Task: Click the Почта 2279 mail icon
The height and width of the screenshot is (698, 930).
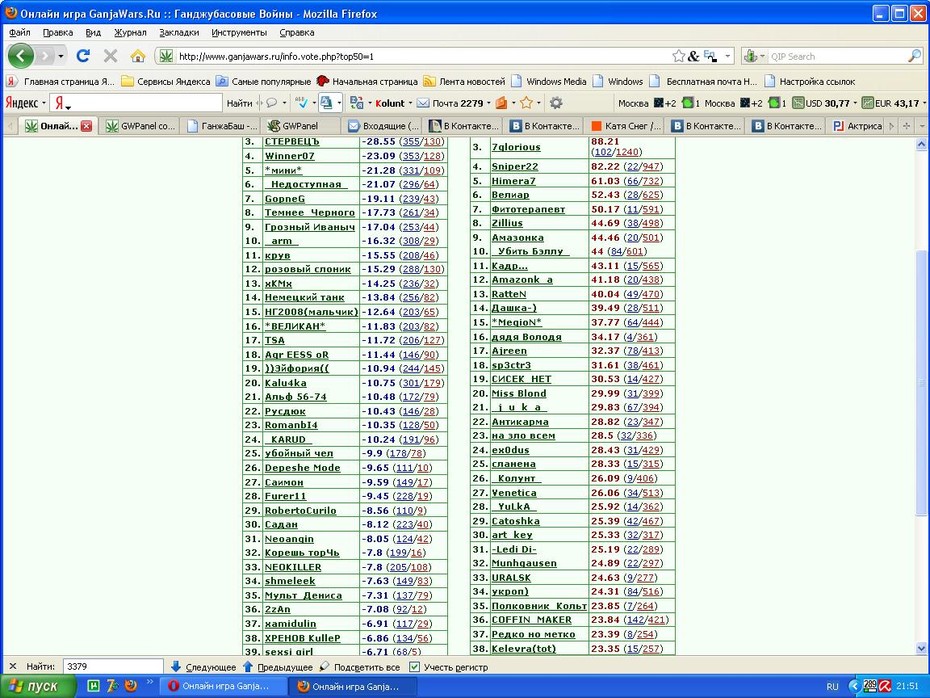Action: [x=423, y=103]
